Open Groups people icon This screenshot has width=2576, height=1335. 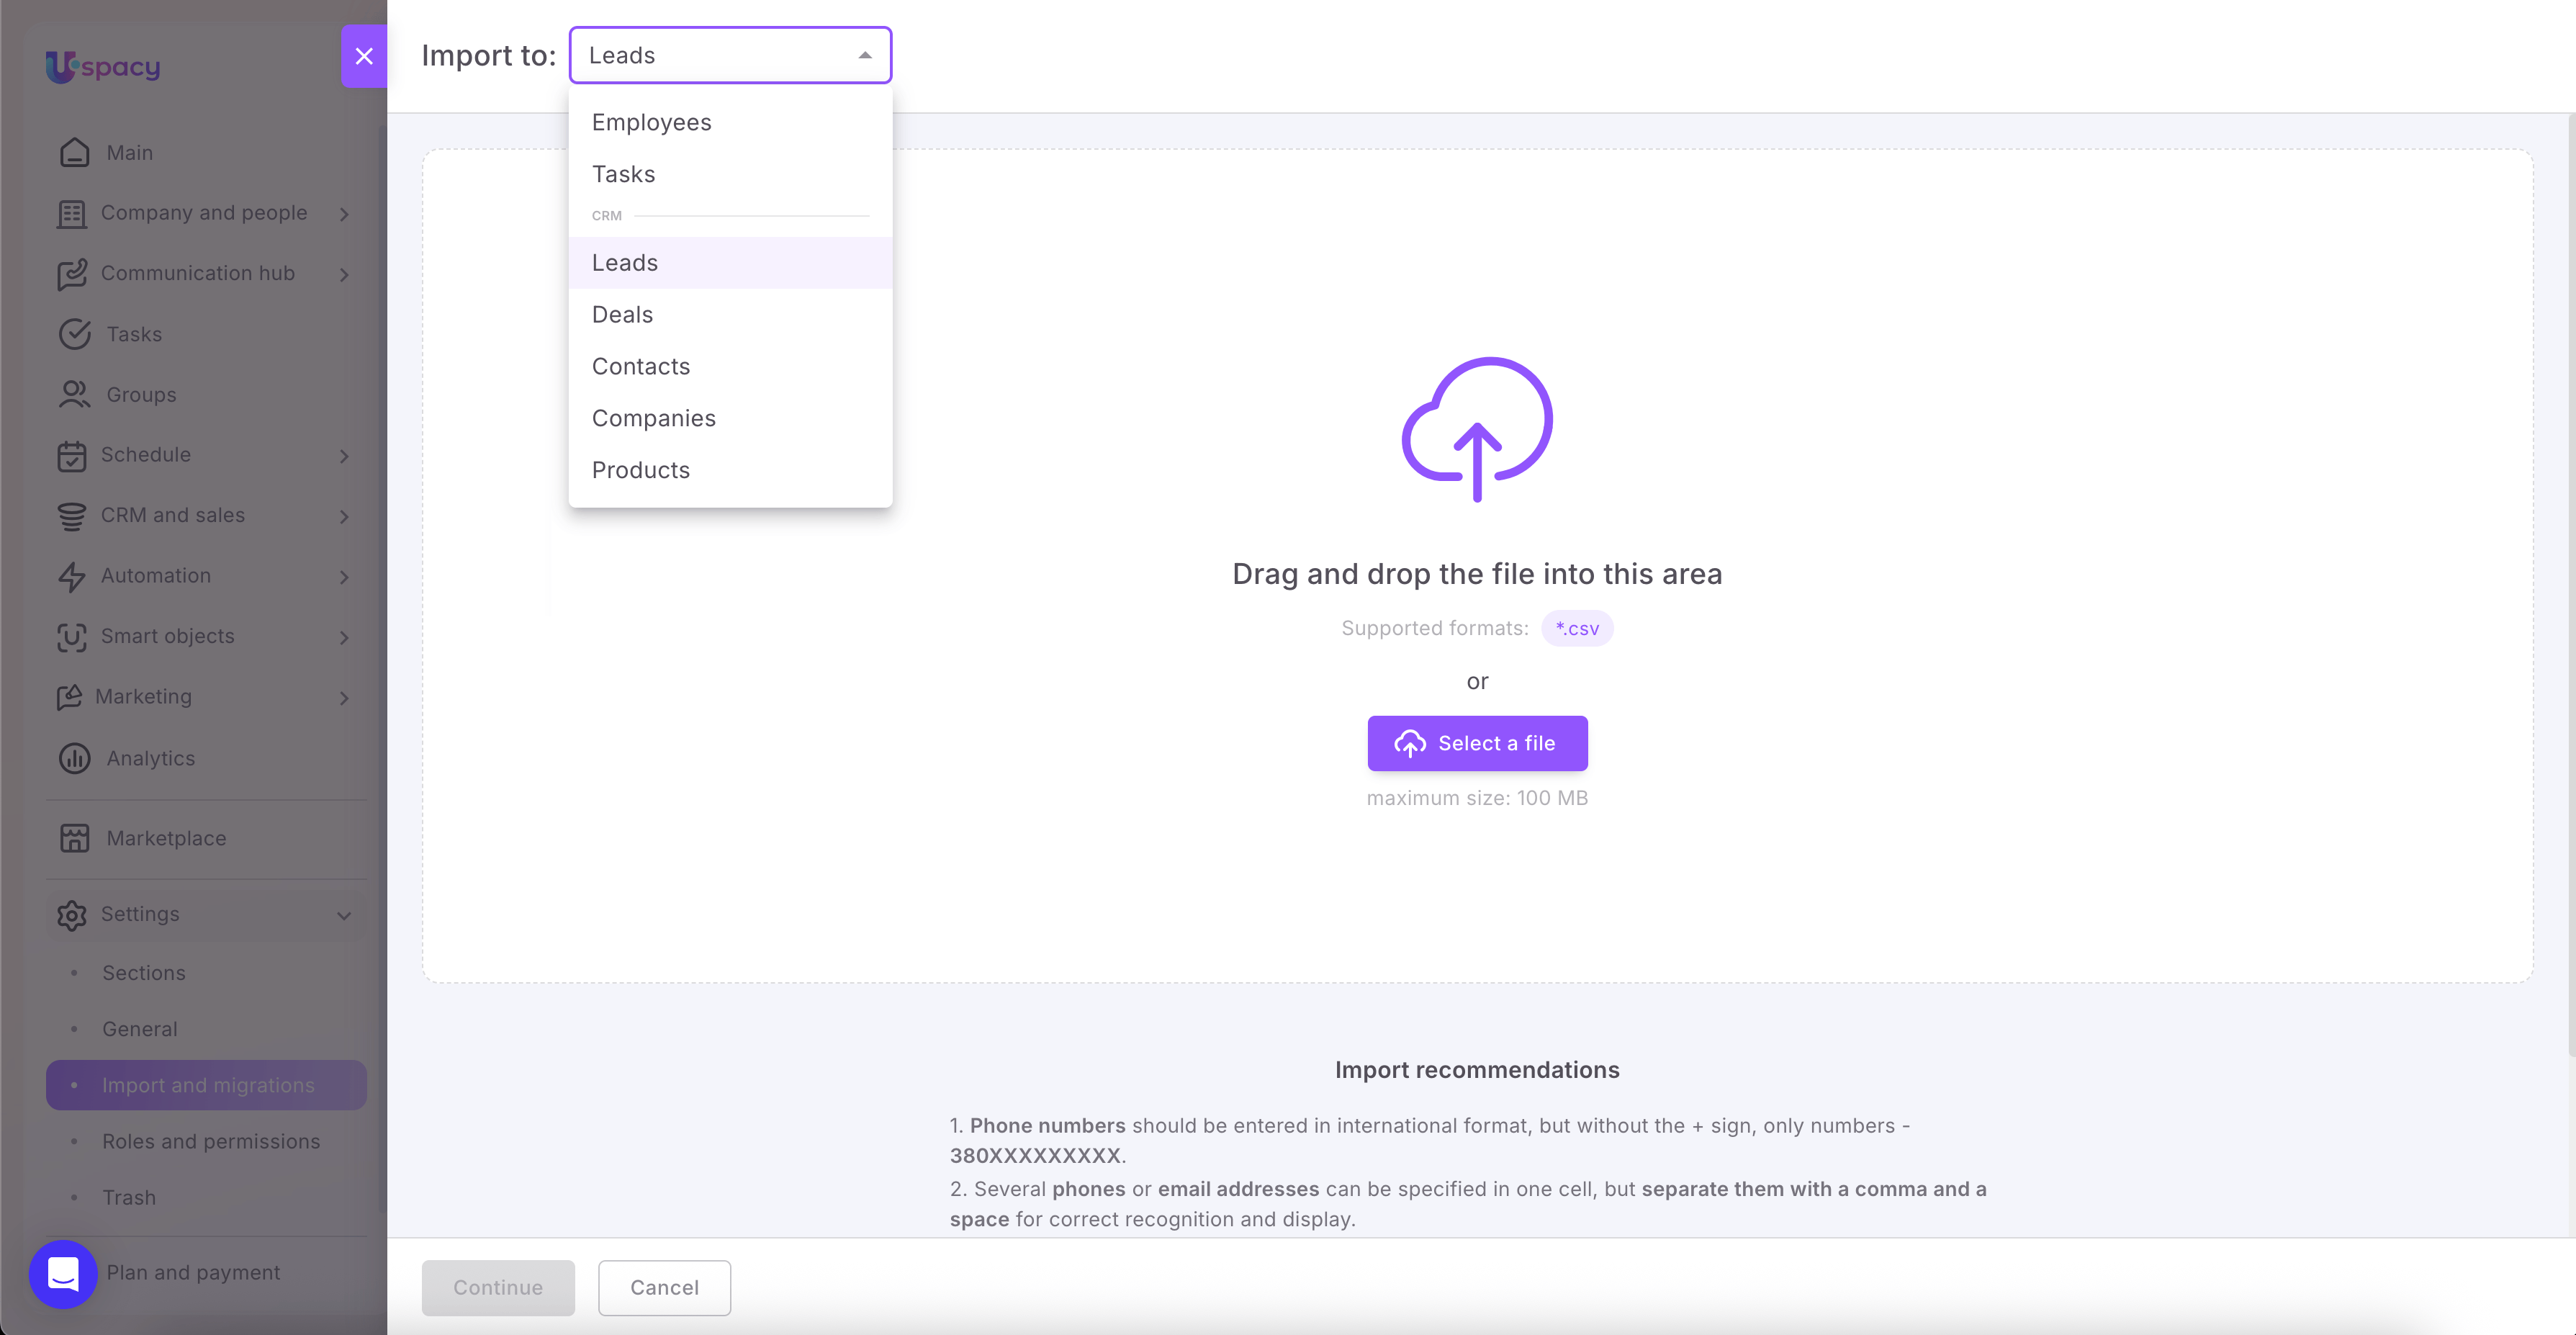tap(75, 394)
